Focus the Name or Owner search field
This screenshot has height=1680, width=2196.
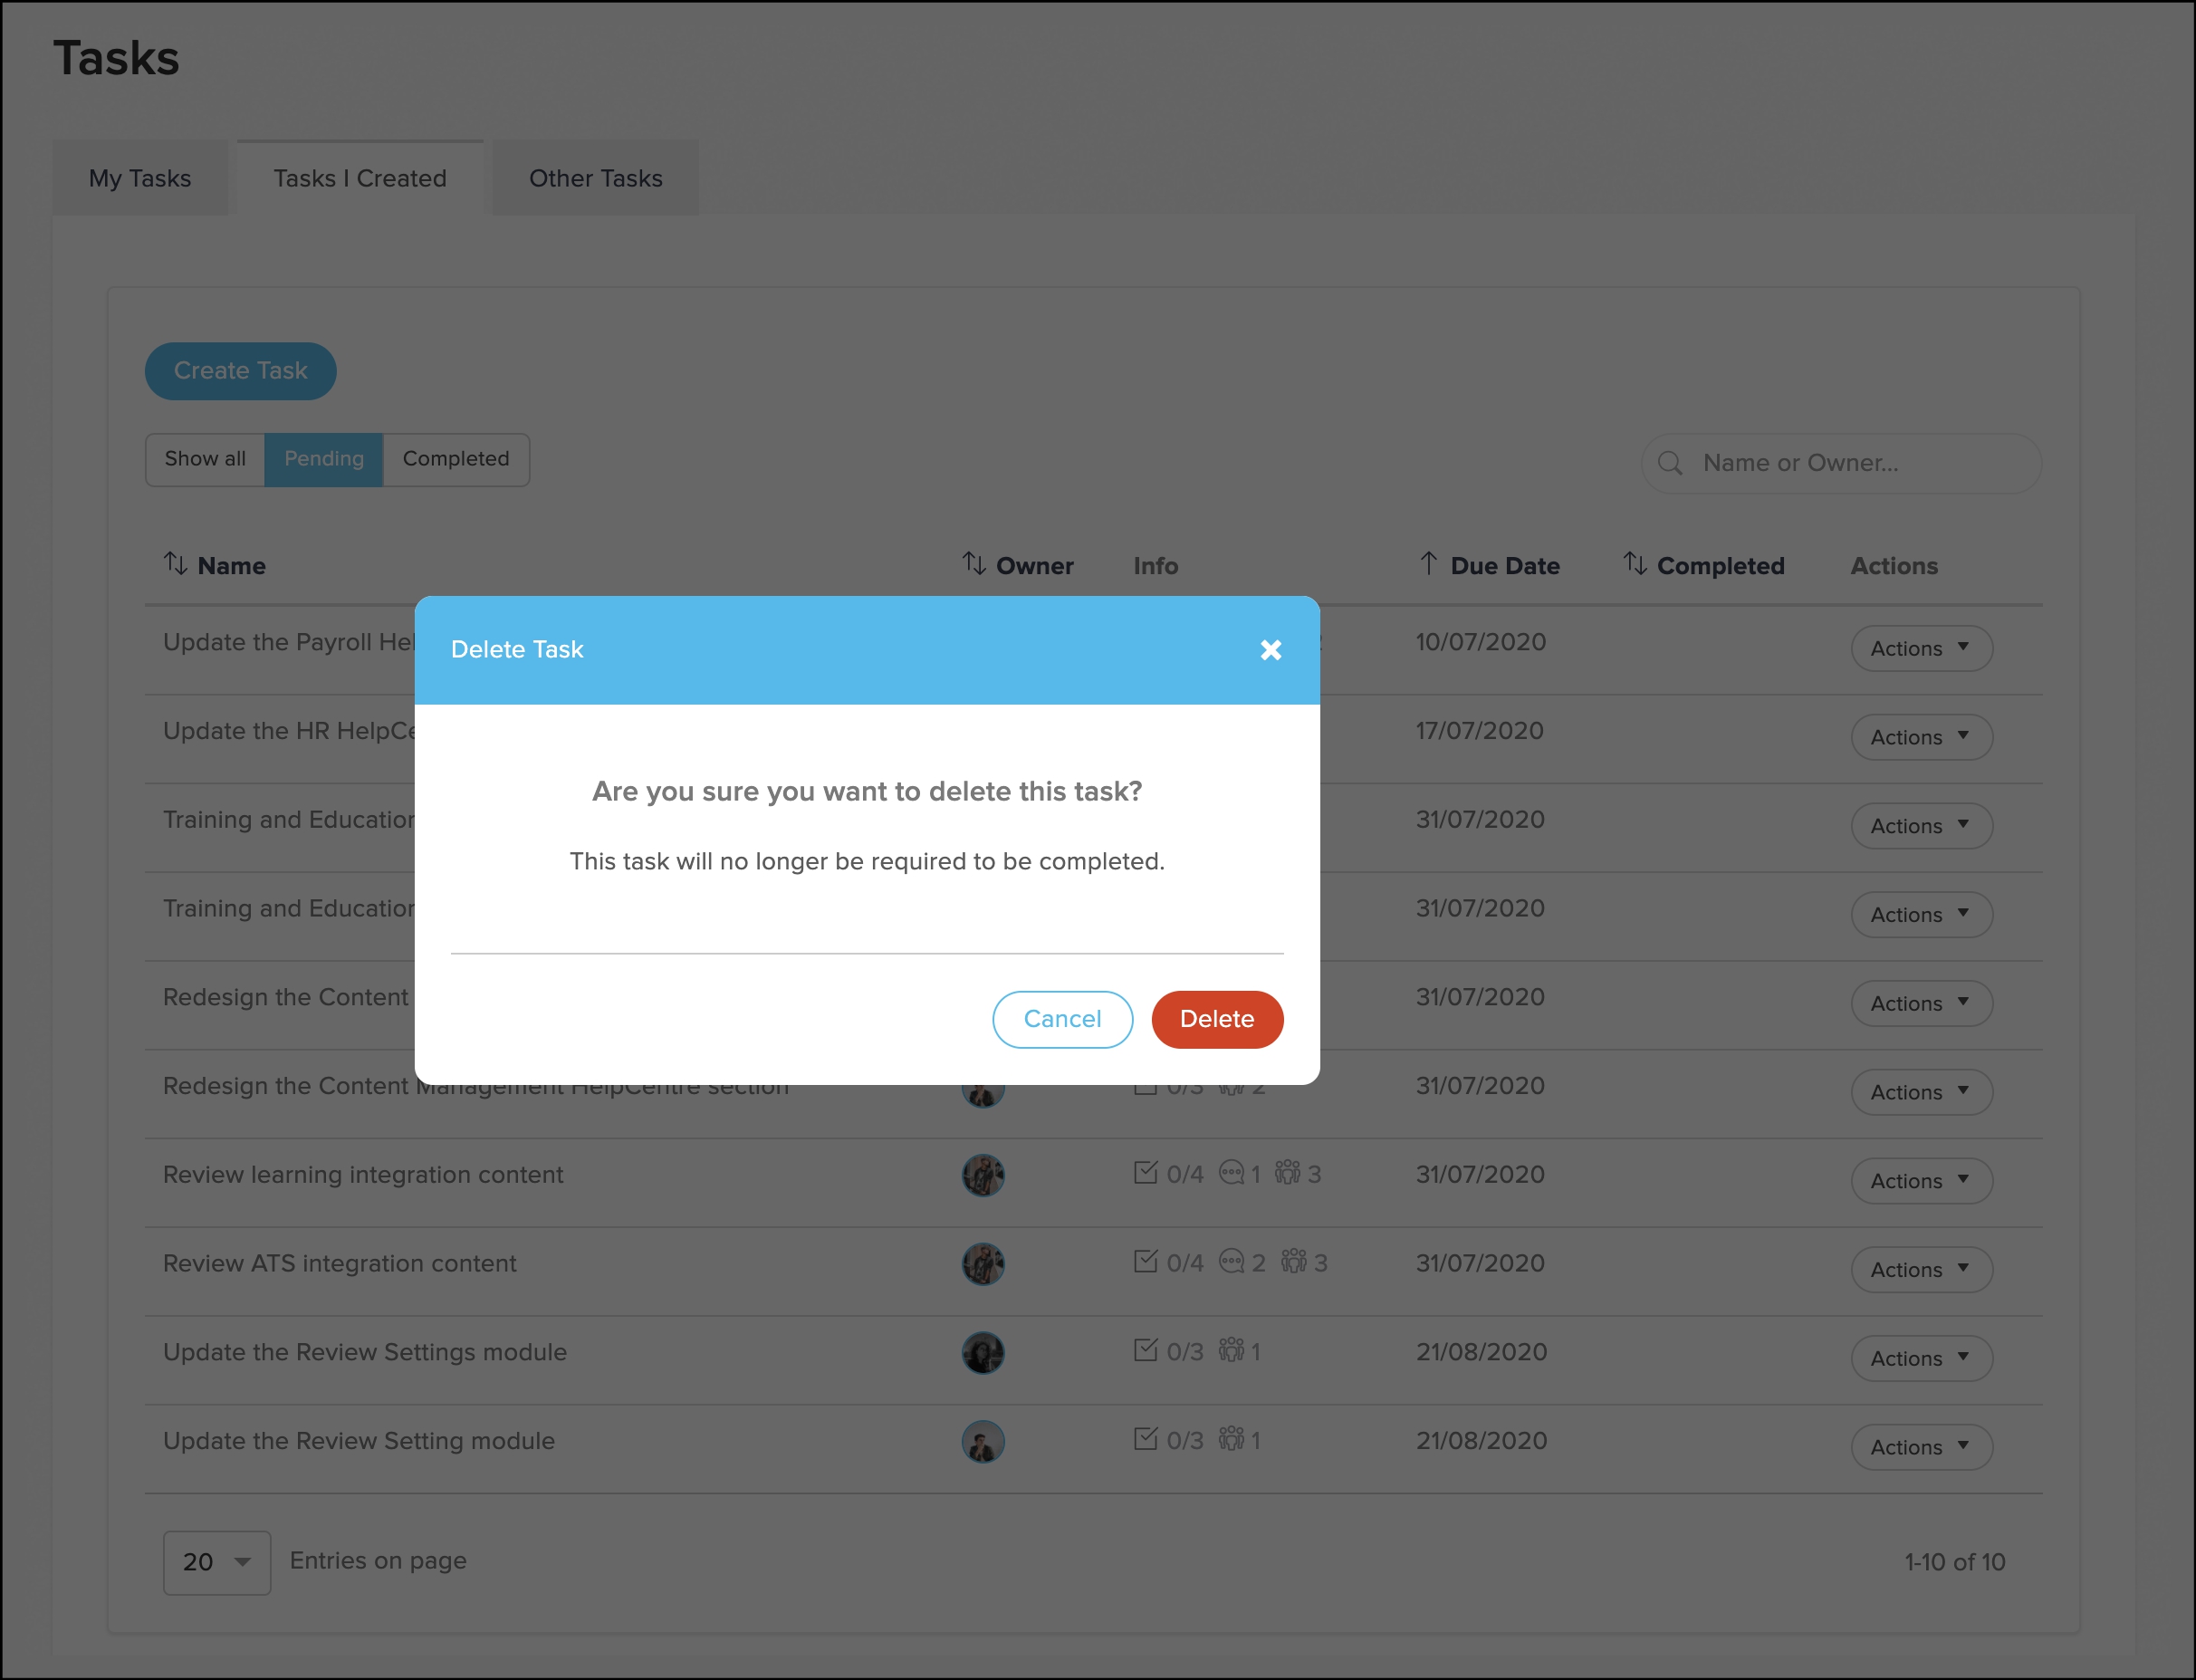(x=1841, y=463)
